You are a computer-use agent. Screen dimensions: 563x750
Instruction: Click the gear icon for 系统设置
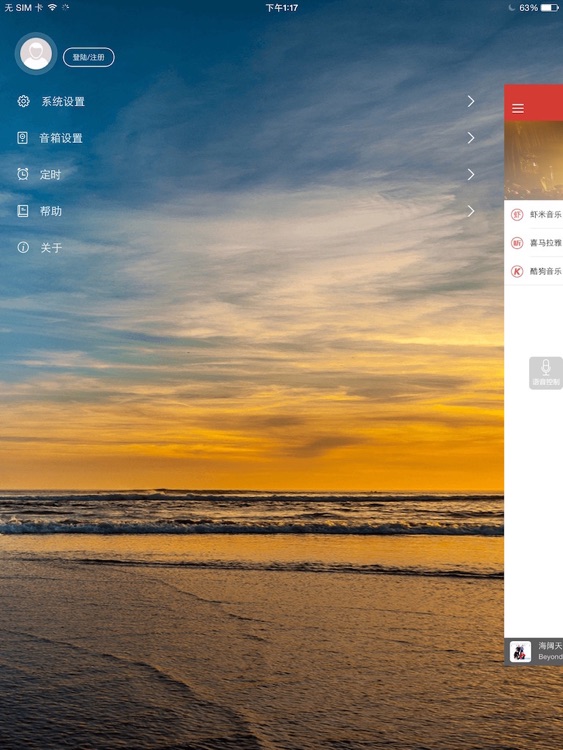(x=23, y=101)
